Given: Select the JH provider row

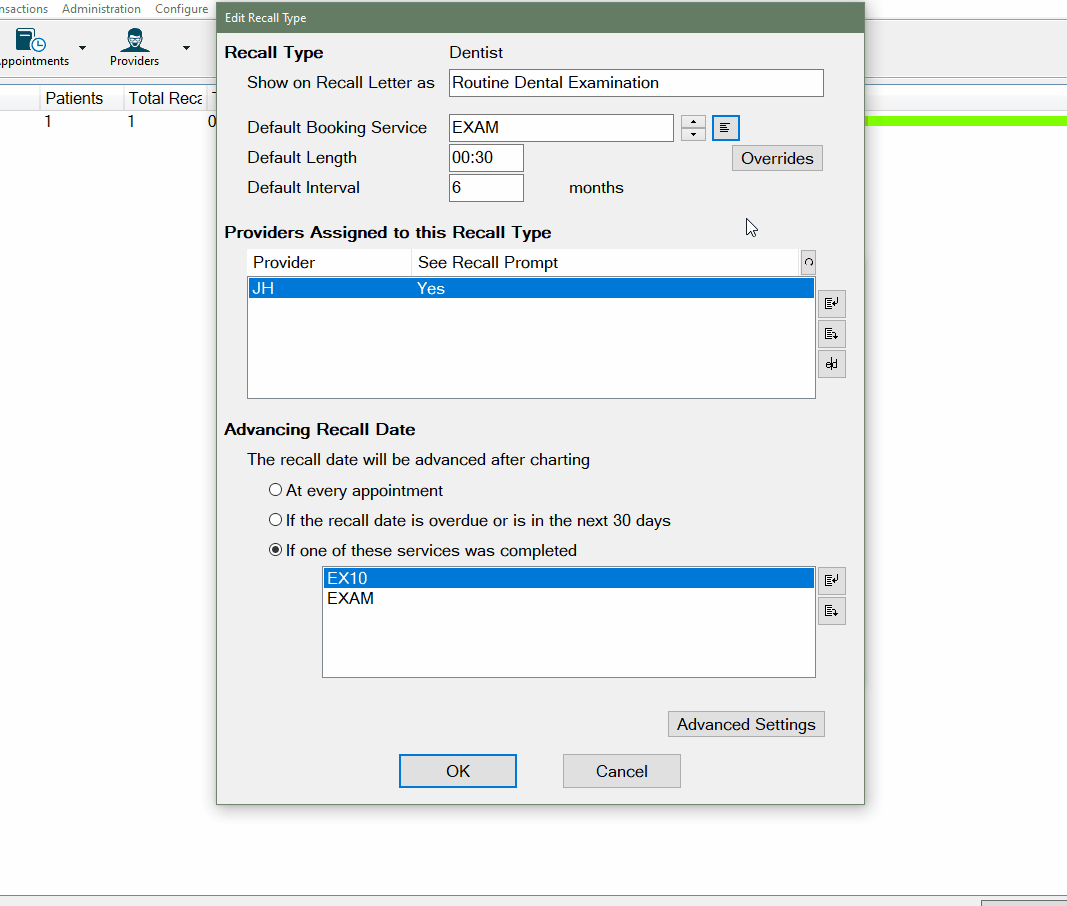Looking at the screenshot, I should [x=531, y=289].
